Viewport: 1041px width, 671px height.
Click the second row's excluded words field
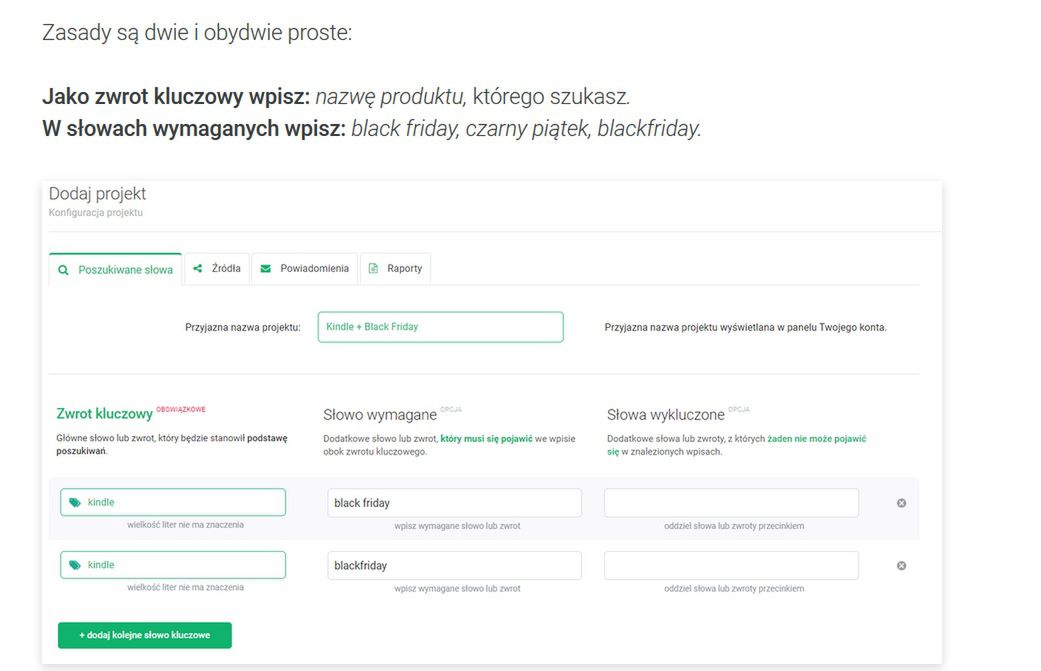(732, 565)
